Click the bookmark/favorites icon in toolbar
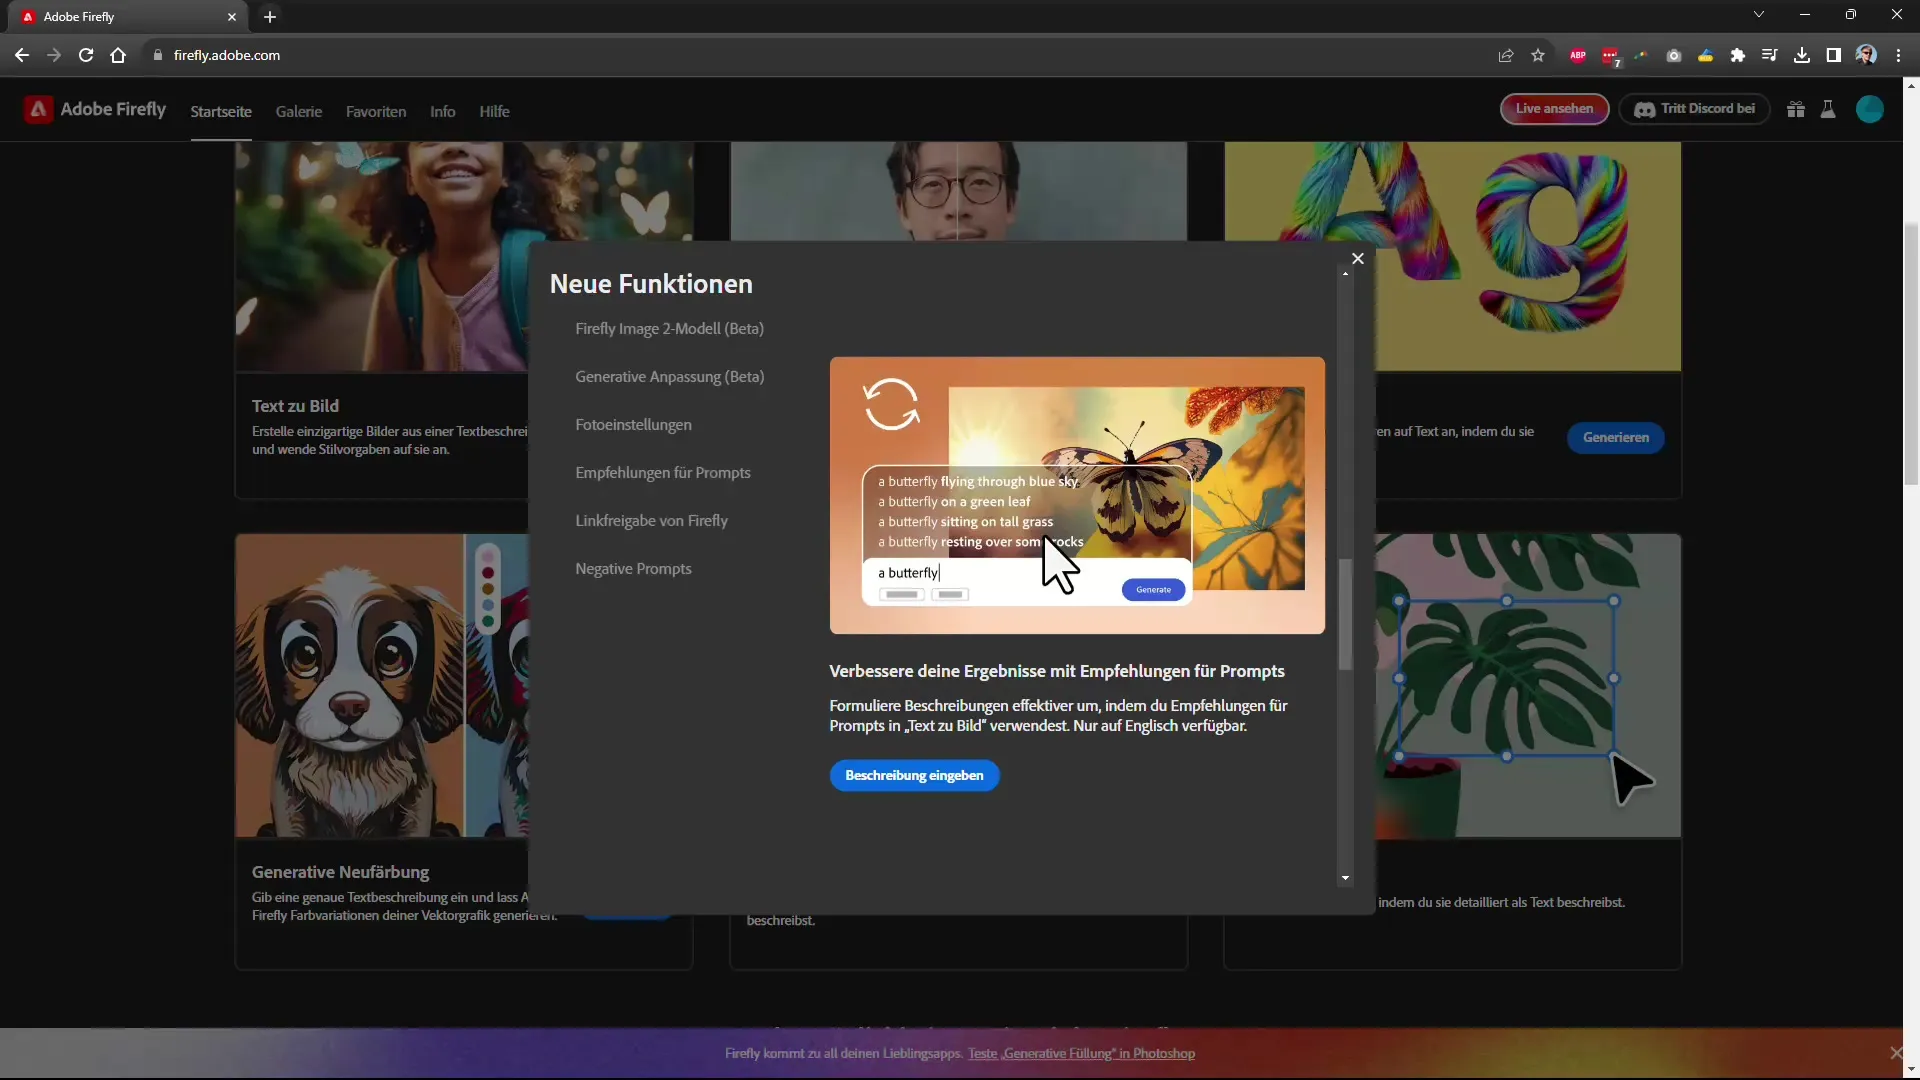Screen dimensions: 1920x1080 (1539, 55)
